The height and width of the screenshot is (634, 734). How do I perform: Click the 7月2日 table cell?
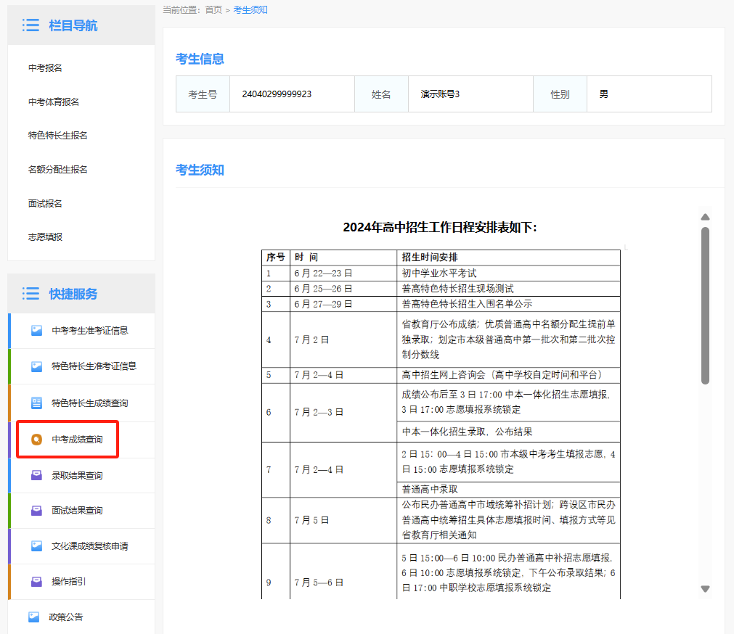(343, 339)
